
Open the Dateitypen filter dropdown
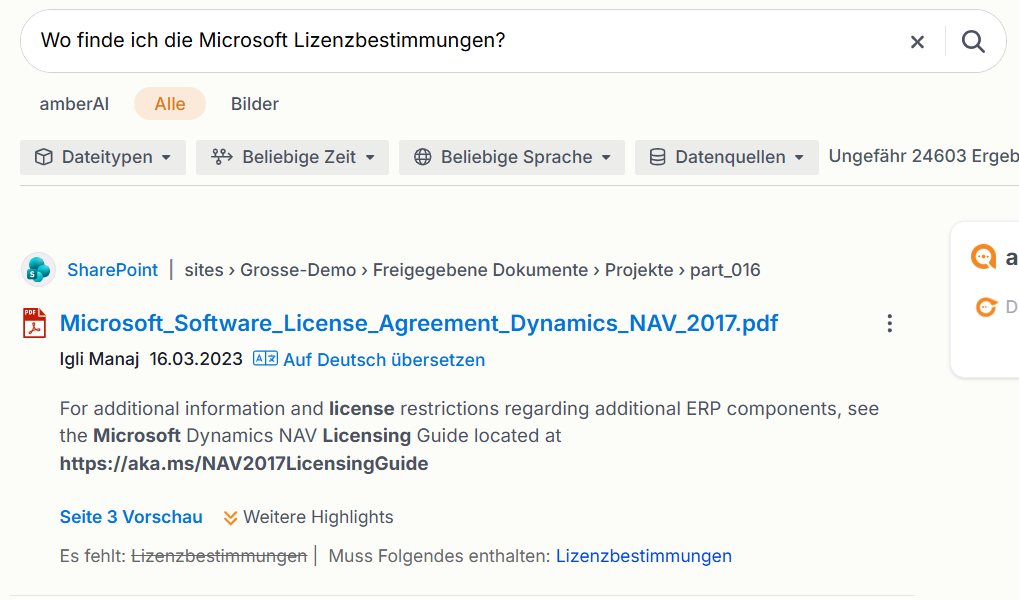(103, 157)
